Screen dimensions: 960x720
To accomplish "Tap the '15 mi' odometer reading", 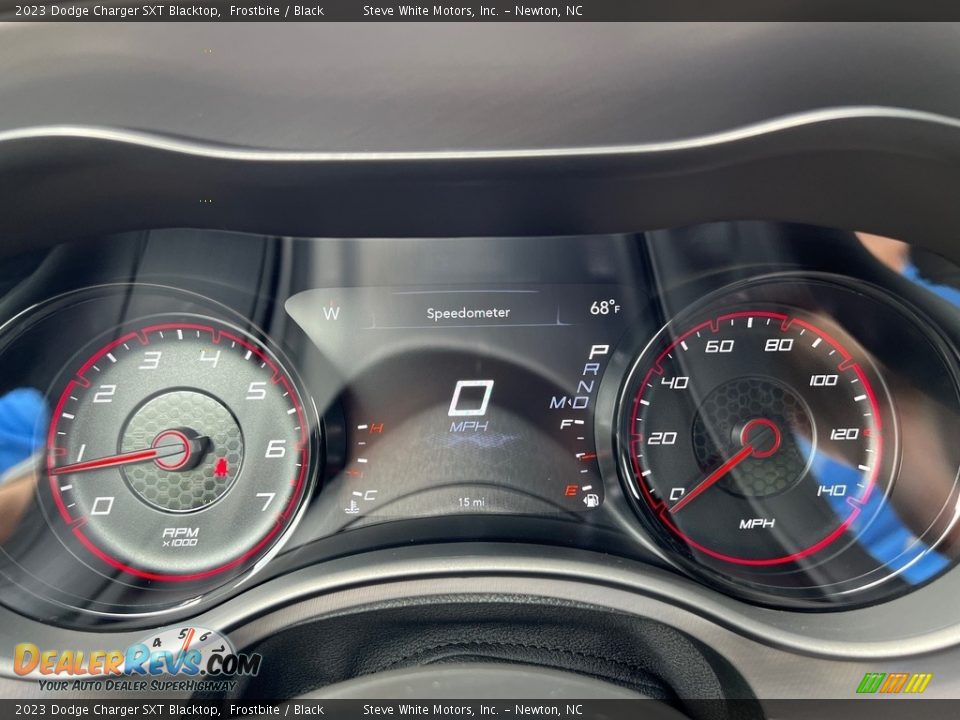I will (x=471, y=502).
